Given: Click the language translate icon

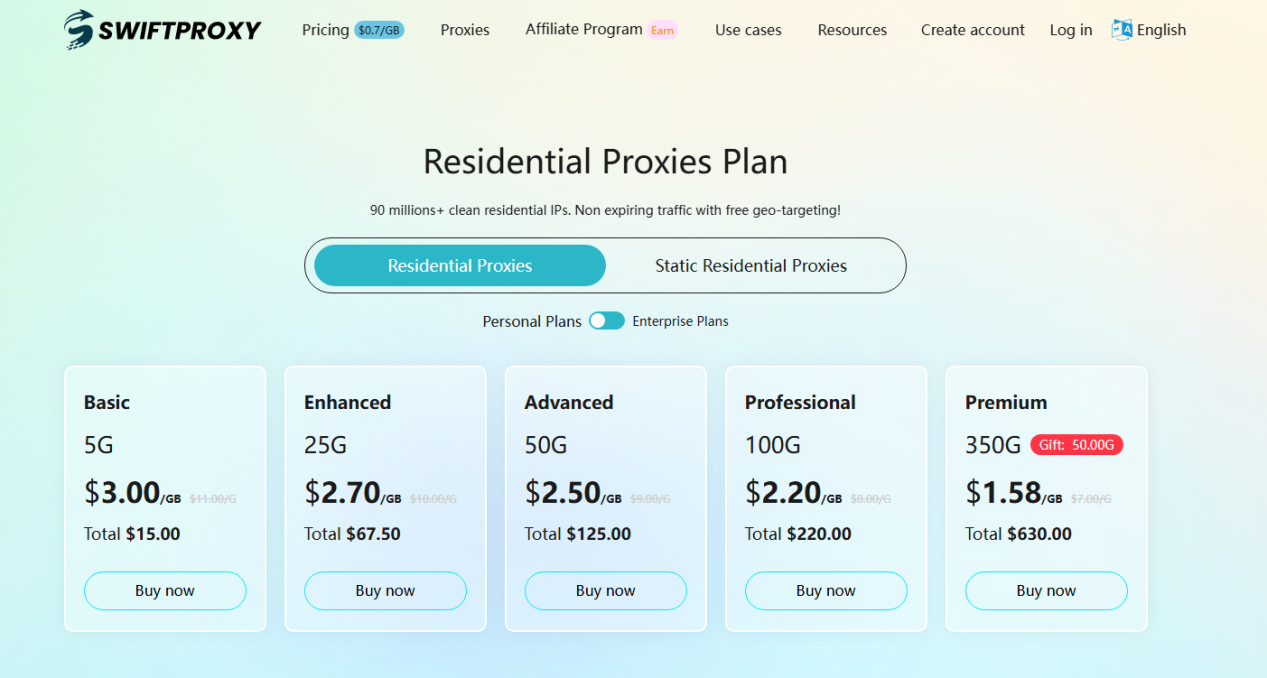Looking at the screenshot, I should (x=1122, y=30).
